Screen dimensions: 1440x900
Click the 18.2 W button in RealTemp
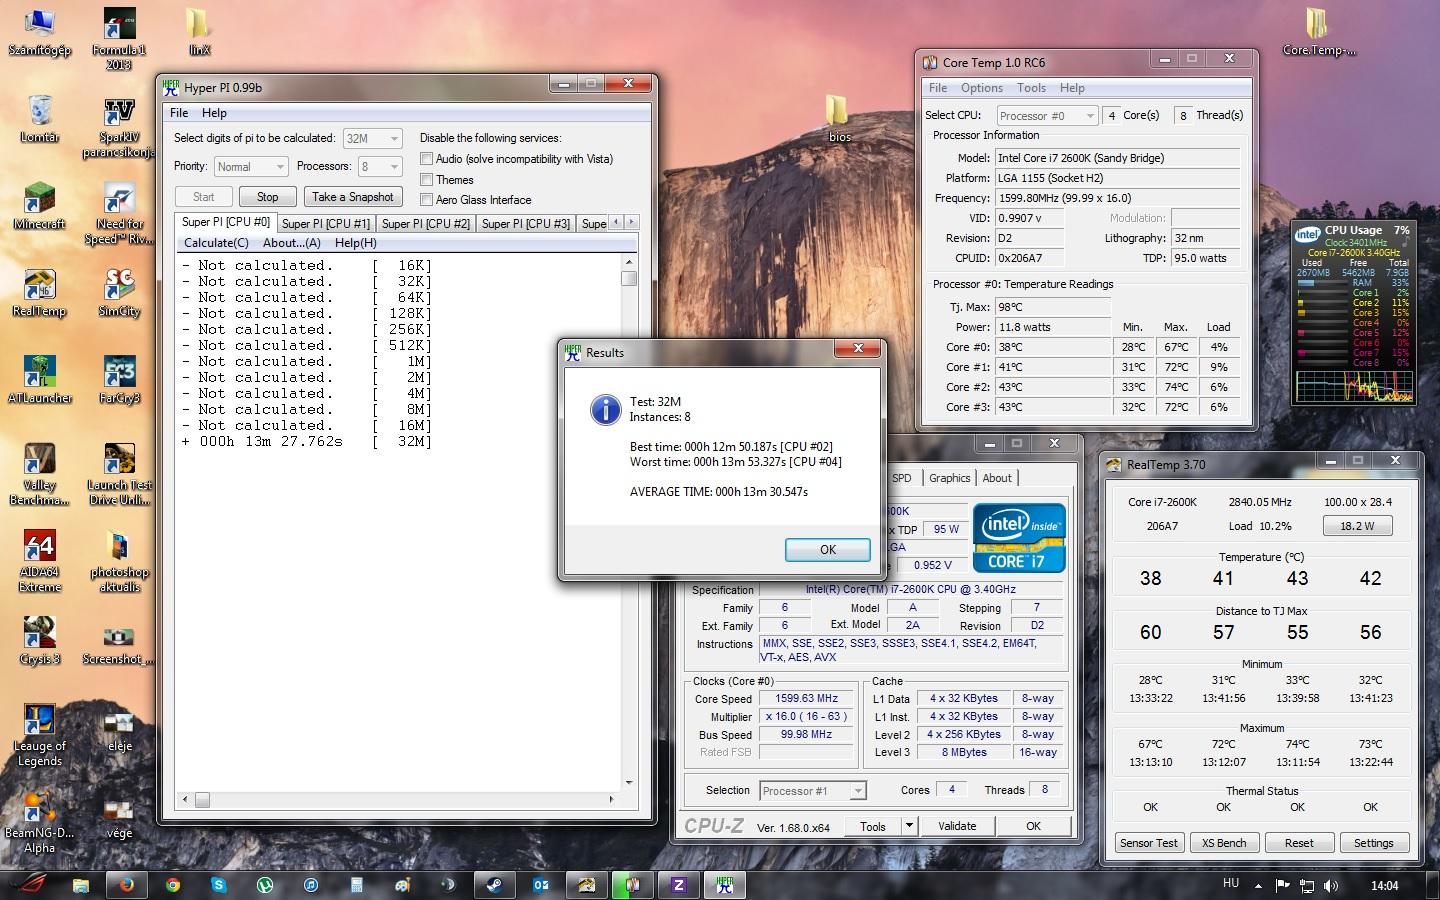click(1357, 526)
